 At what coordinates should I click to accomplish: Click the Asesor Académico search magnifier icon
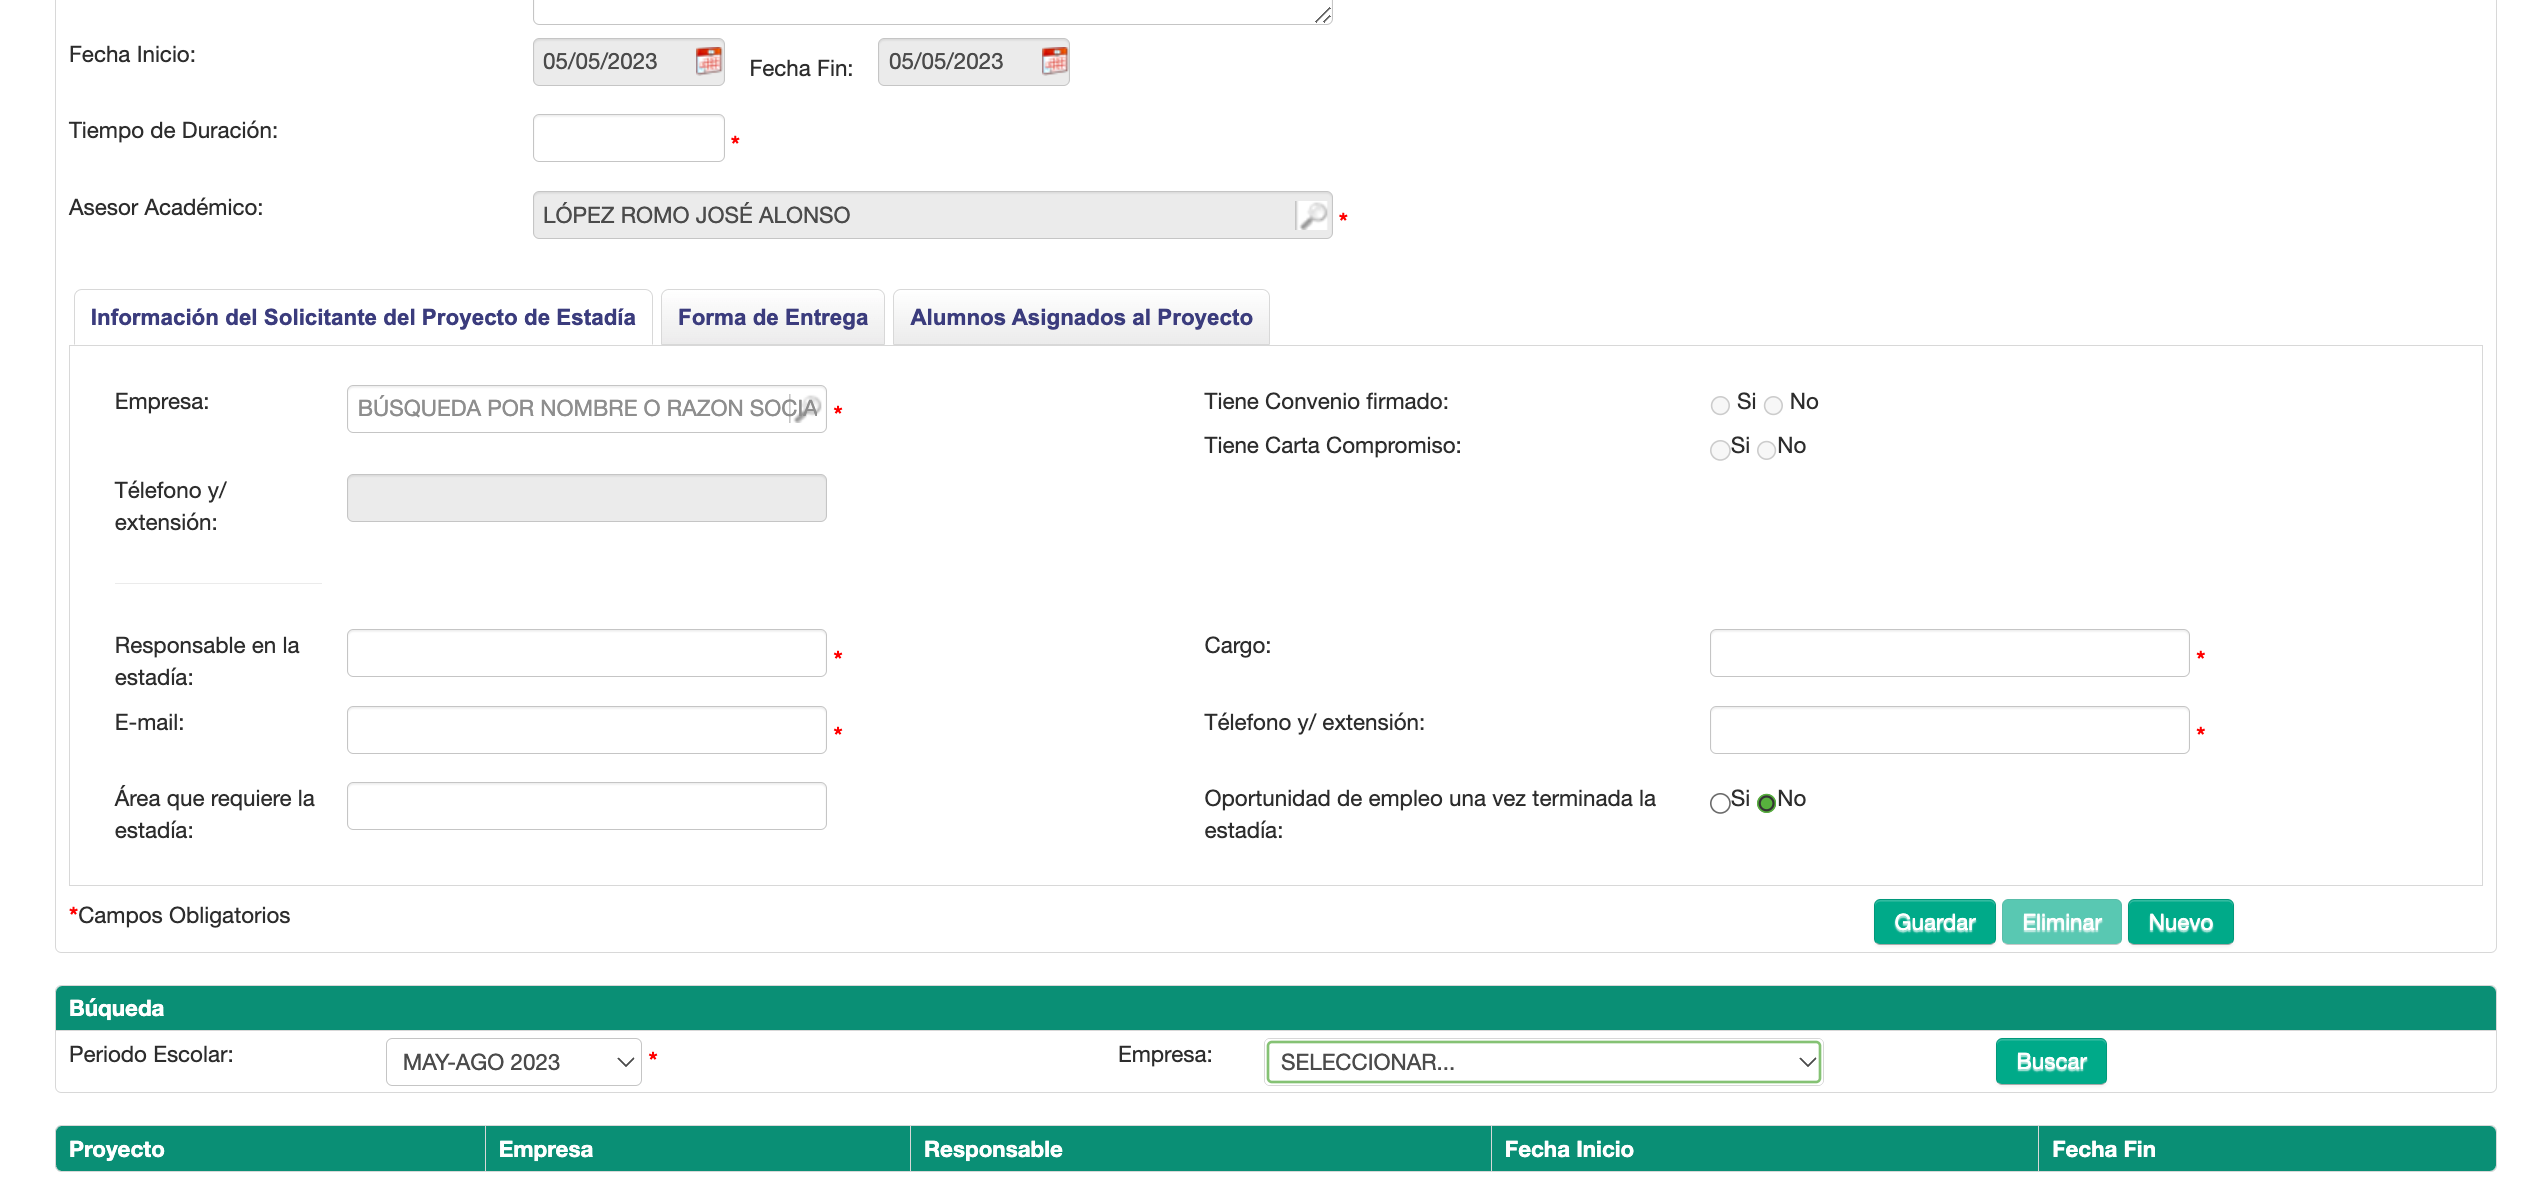(x=1311, y=215)
